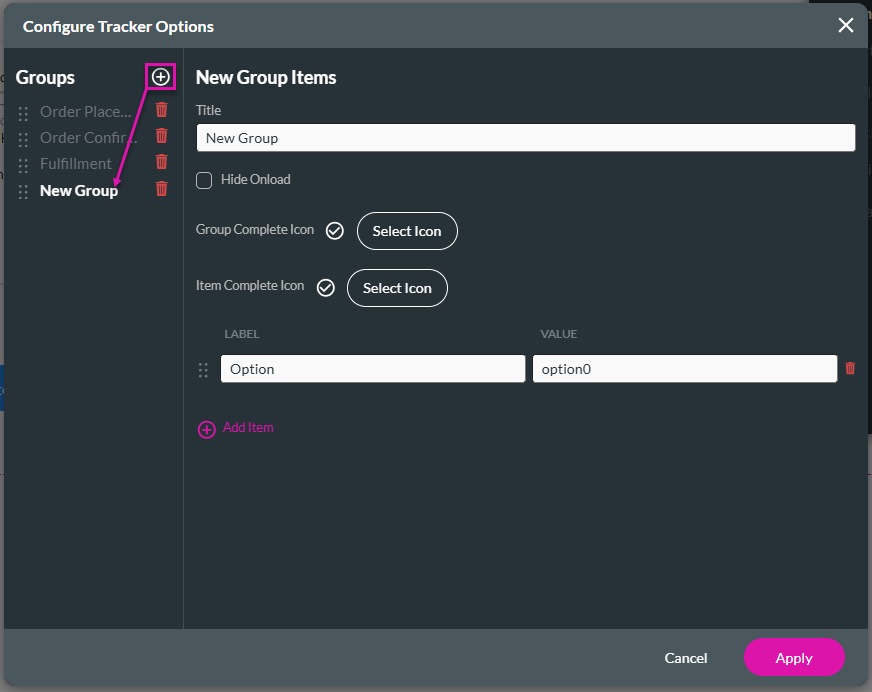Delete the New Group entry
Screen dimensions: 872x692
161,188
